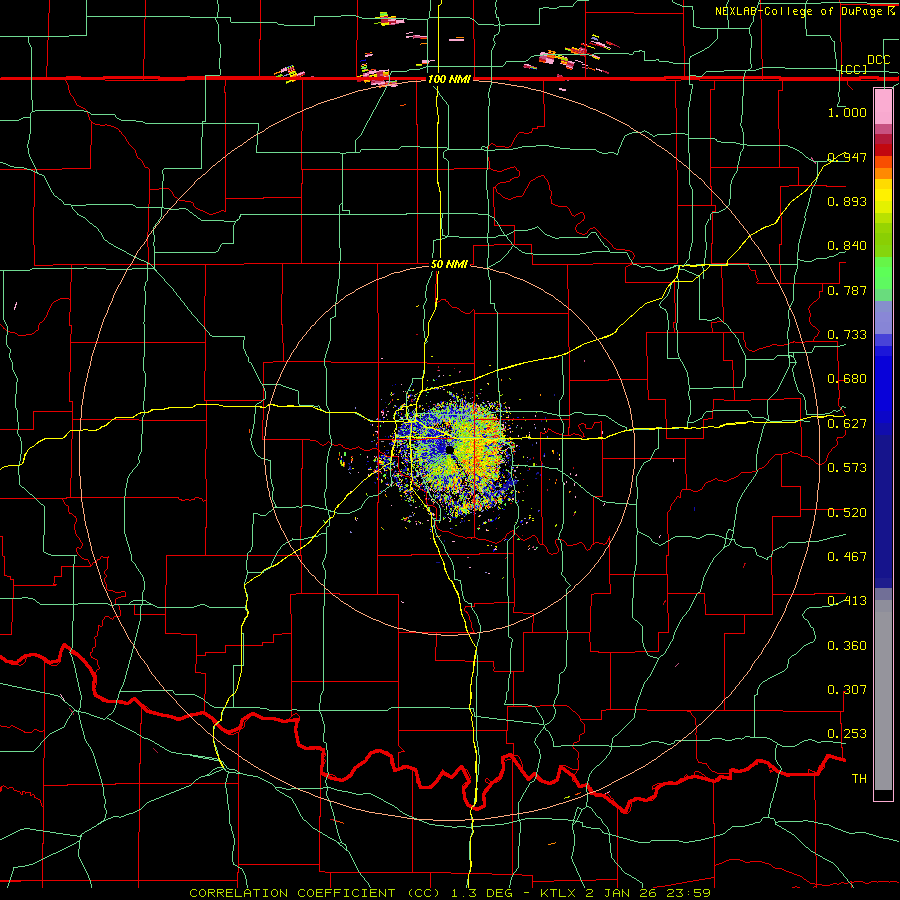Click the 0.520 value on the color scale
Image resolution: width=900 pixels, height=900 pixels.
847,513
